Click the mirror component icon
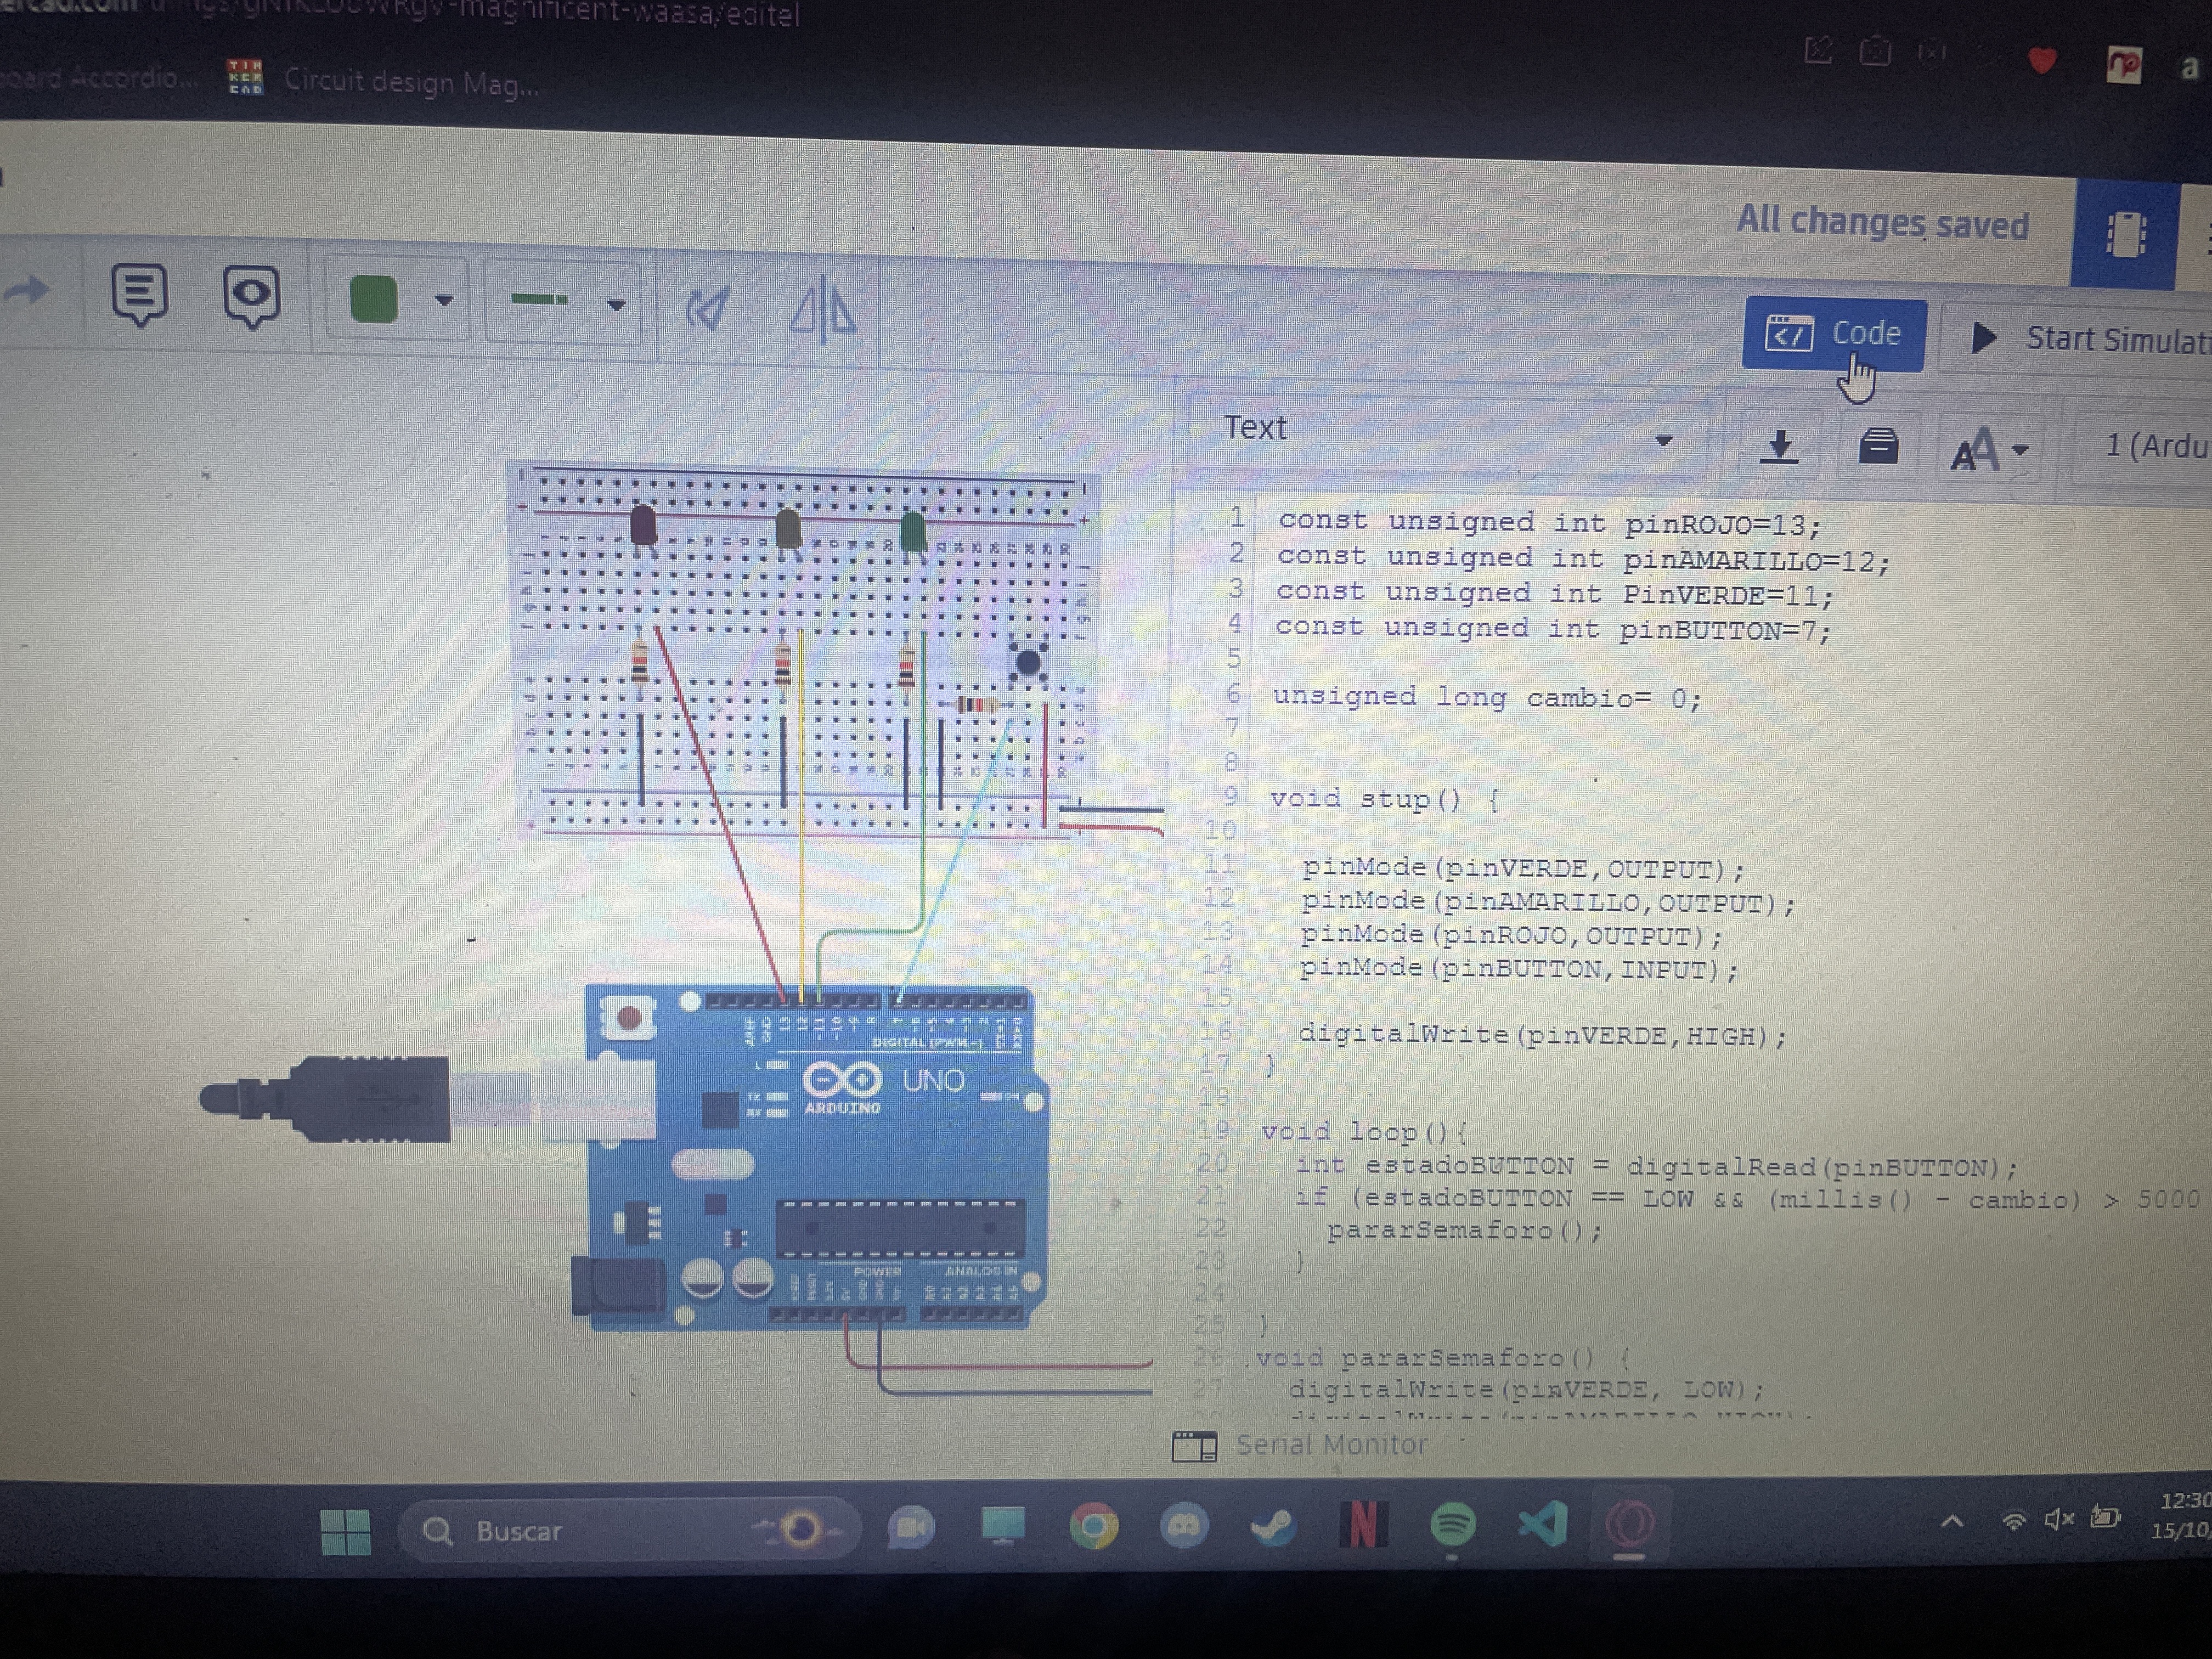Image resolution: width=2212 pixels, height=1659 pixels. pyautogui.click(x=823, y=309)
